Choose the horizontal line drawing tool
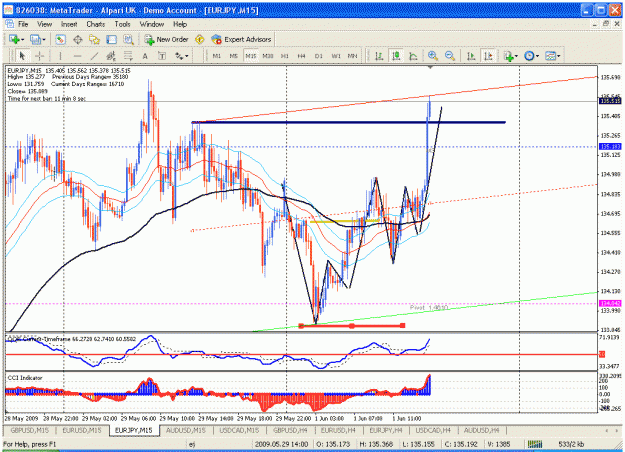 click(77, 56)
